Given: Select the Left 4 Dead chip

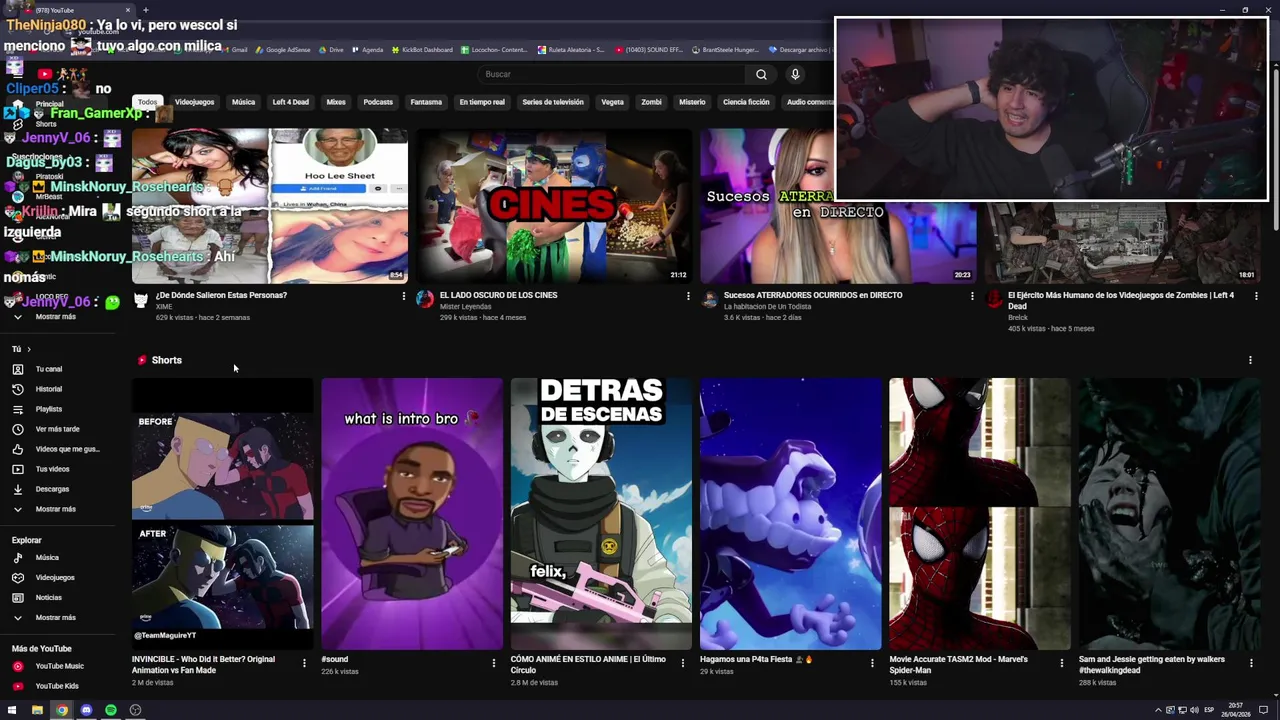Looking at the screenshot, I should coord(291,102).
